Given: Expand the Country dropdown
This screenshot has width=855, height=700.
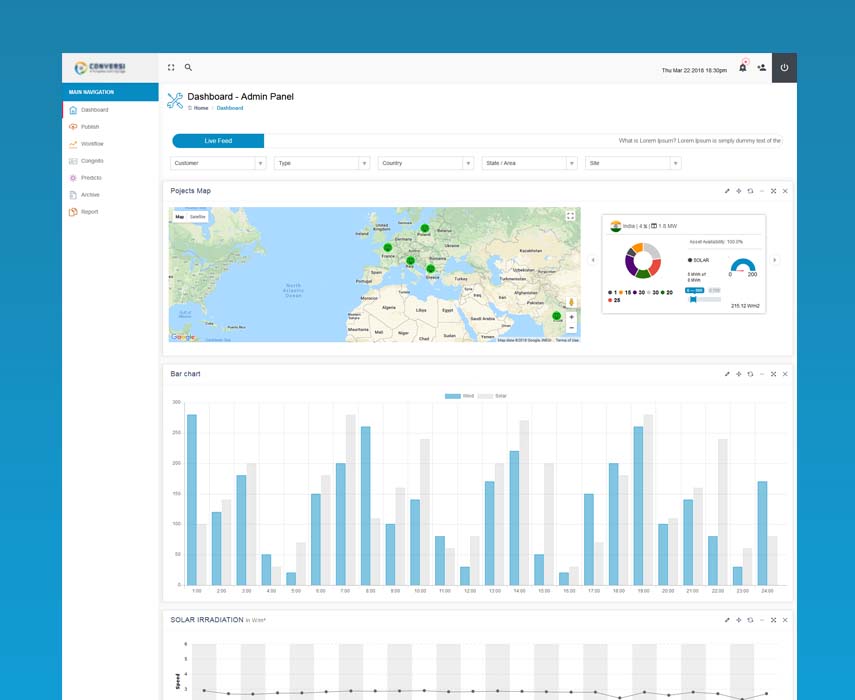Looking at the screenshot, I should (426, 163).
